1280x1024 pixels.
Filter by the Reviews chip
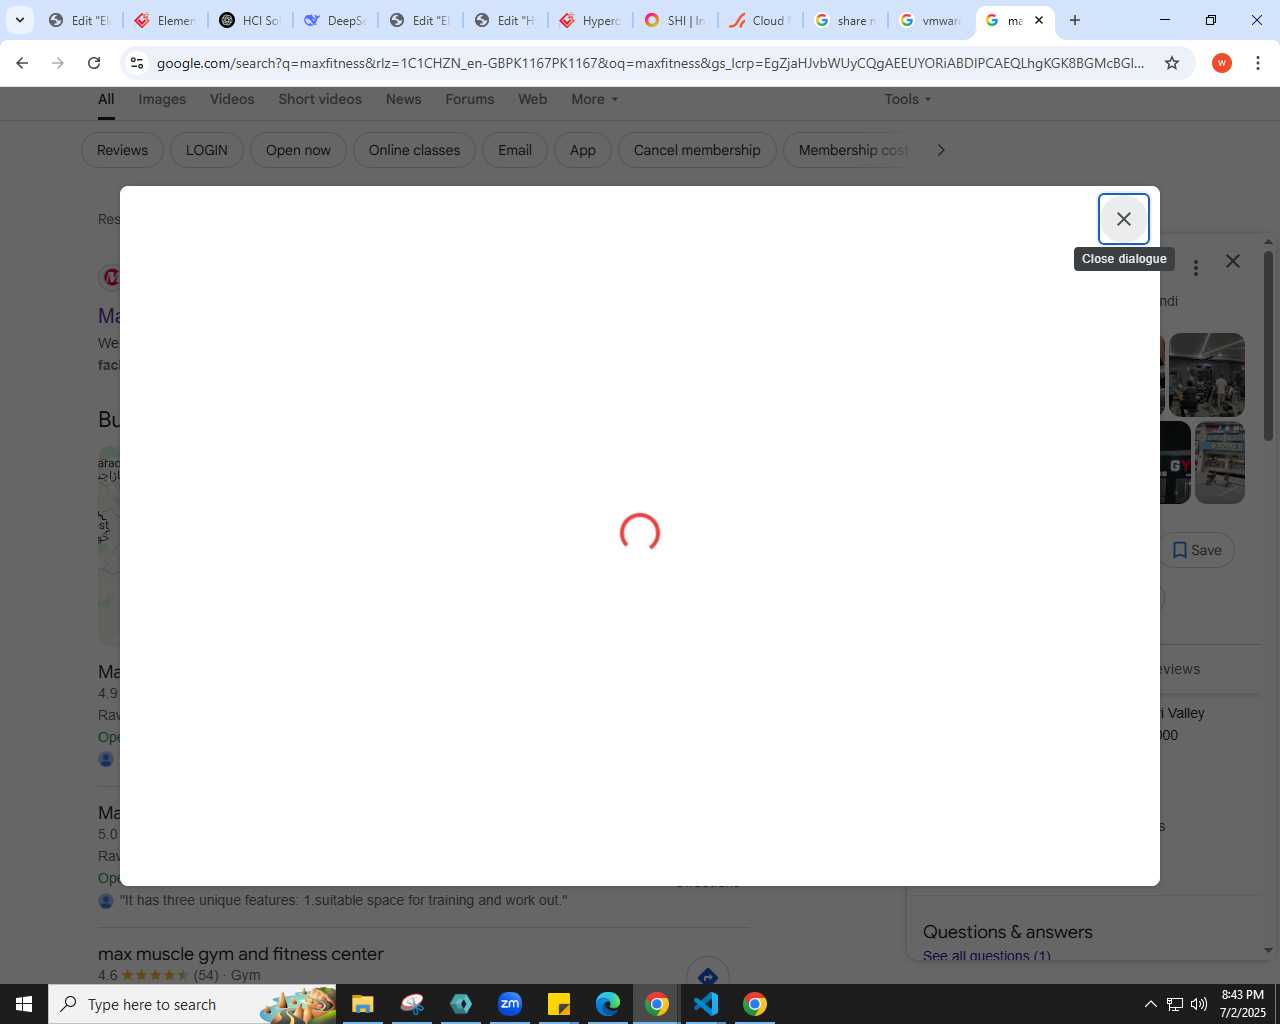point(122,150)
